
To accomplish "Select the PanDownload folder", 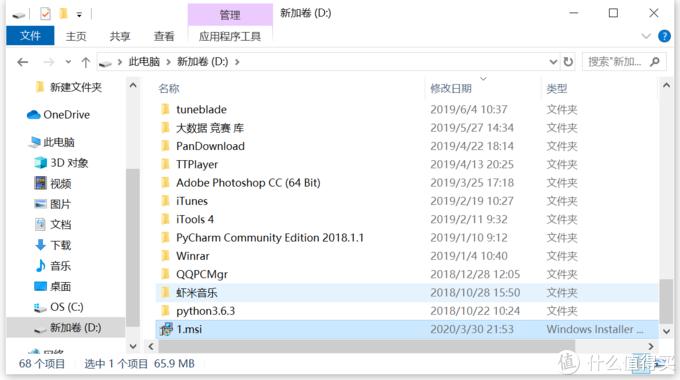I will pos(210,146).
